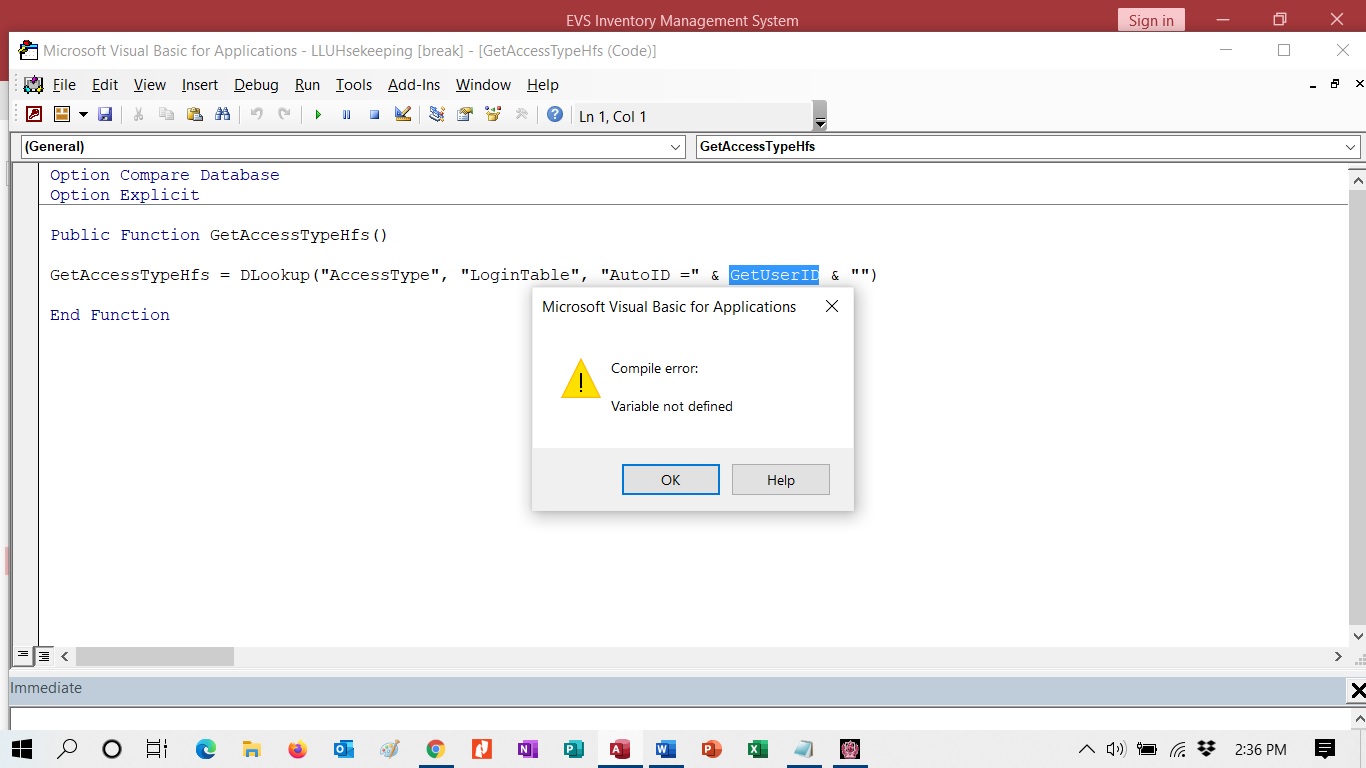Click the green Run Sub play icon
Screen dimensions: 1366x768
pos(318,115)
